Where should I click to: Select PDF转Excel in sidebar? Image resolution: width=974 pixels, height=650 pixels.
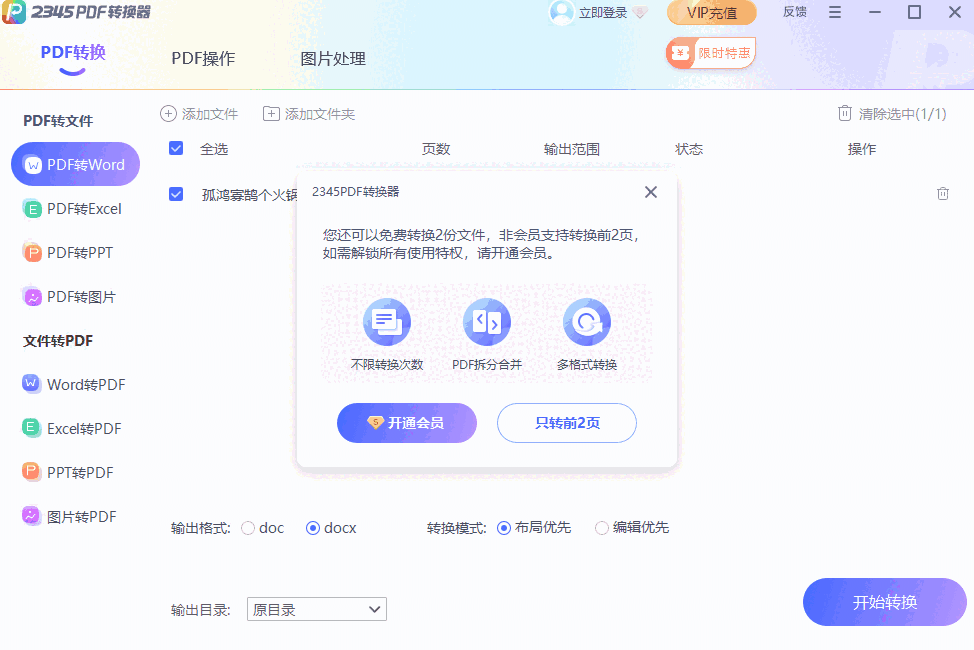84,209
